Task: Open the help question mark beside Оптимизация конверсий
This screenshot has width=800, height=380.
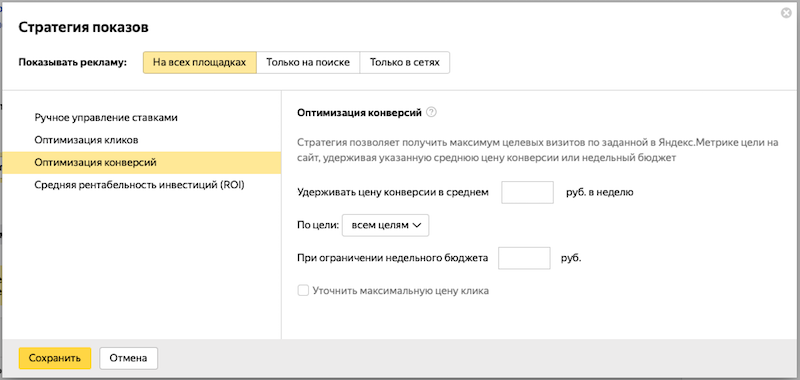Action: point(431,113)
